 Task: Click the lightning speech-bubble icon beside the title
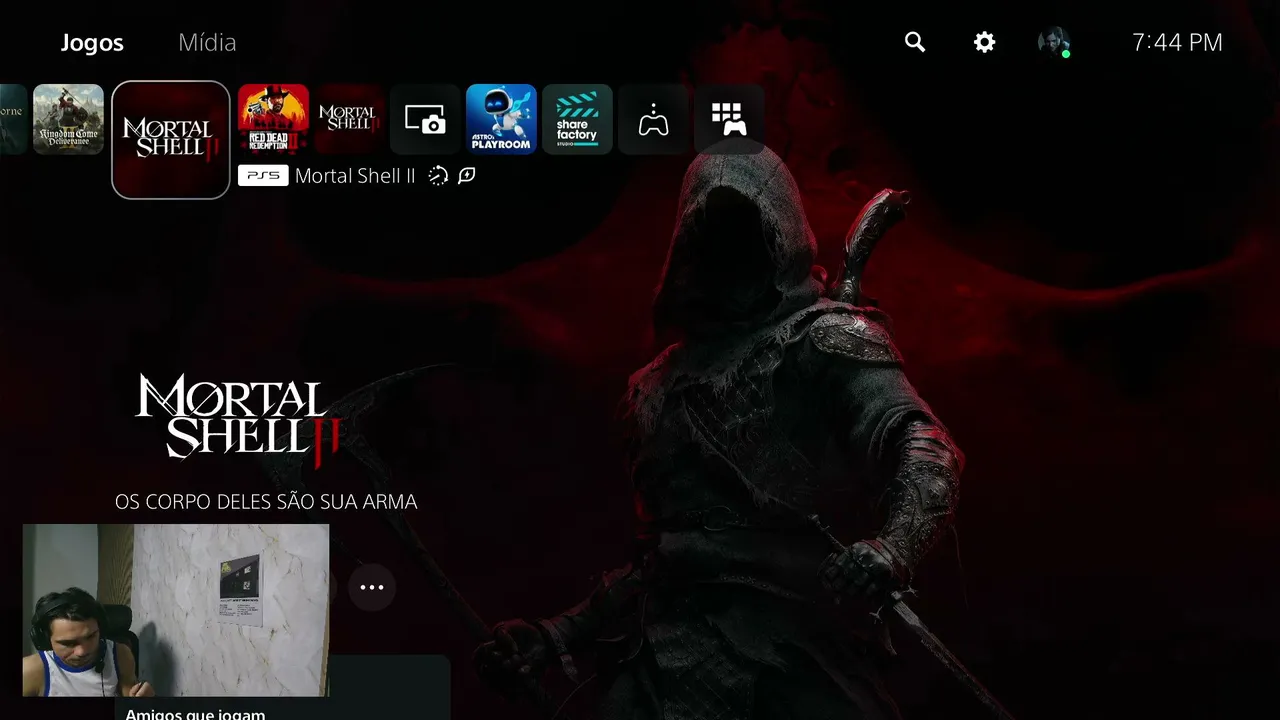point(466,176)
